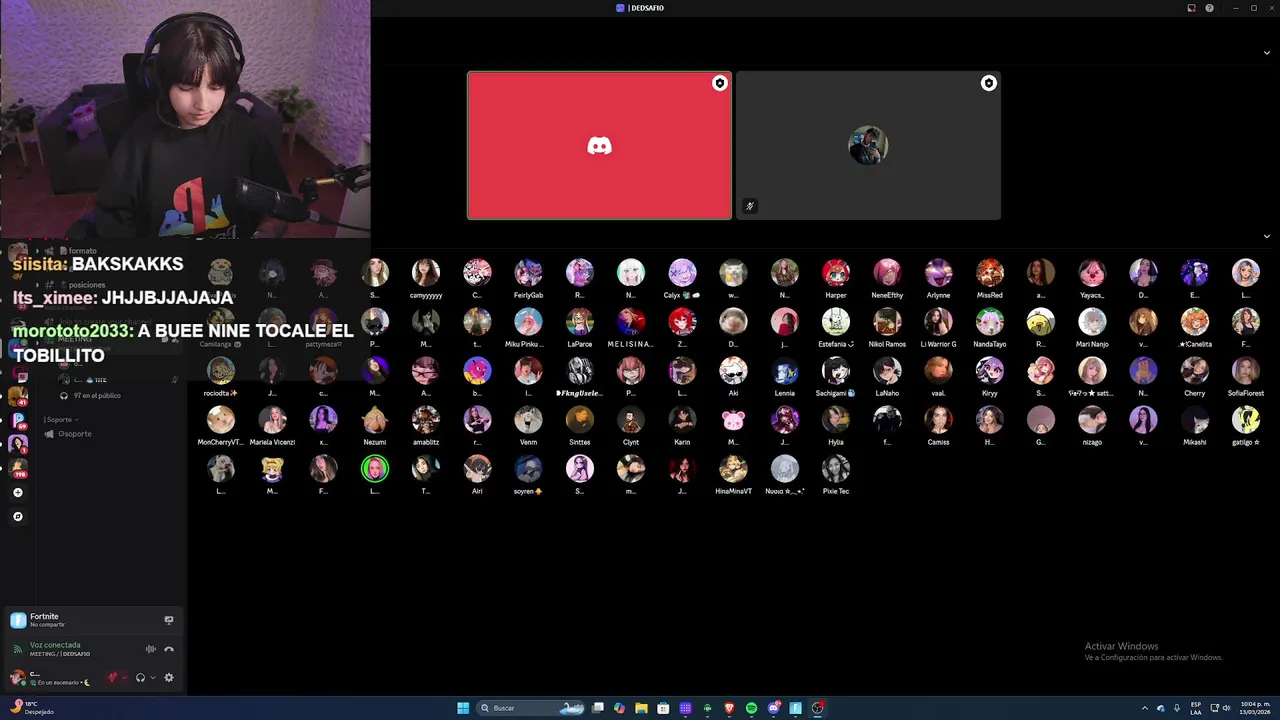This screenshot has width=1280, height=720.
Task: View Nikol Ramos avatar in audience
Action: coord(887,321)
